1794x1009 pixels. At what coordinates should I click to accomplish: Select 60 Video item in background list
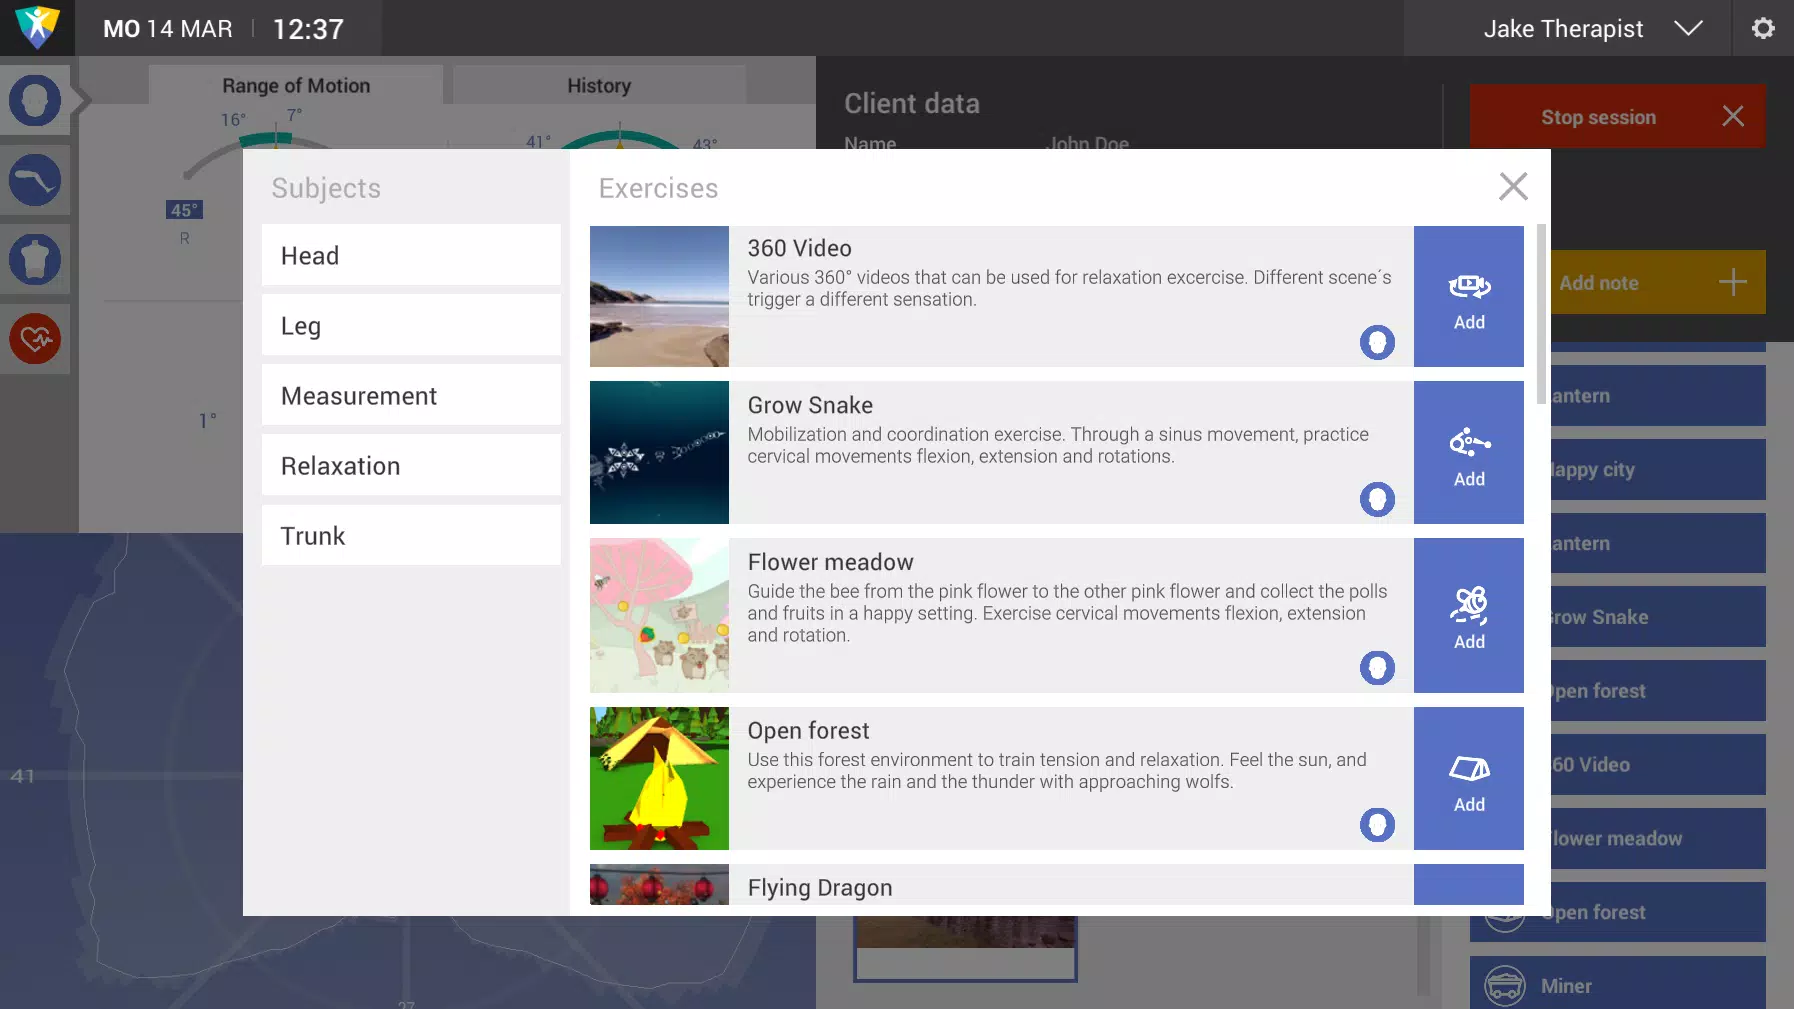tap(1657, 765)
